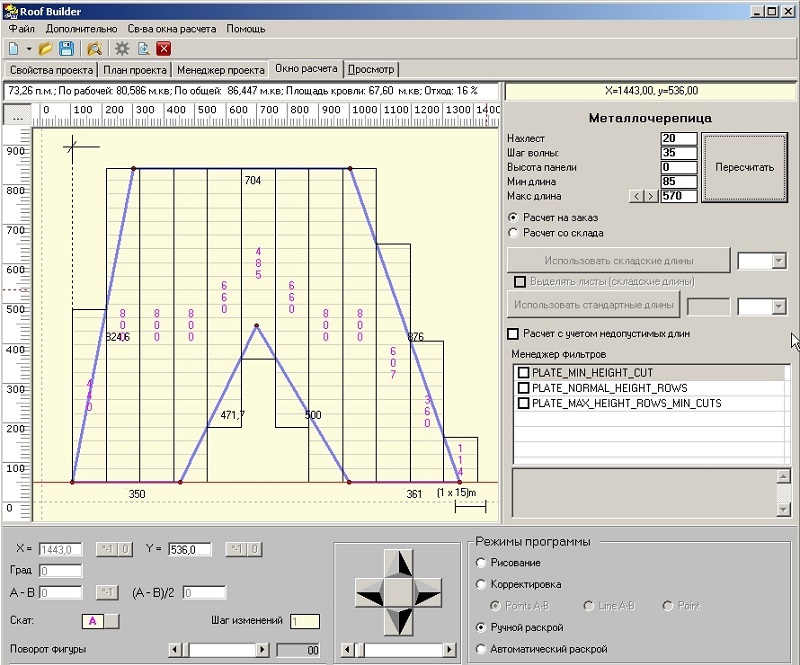800x665 pixels.
Task: Switch to the План проекта tab
Action: tap(135, 70)
